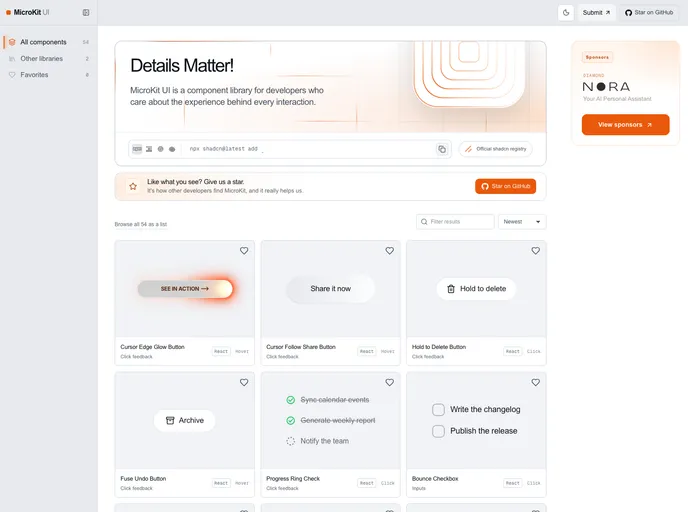The width and height of the screenshot is (688, 512).
Task: Open Browse all 54 as a list
Action: coord(141,224)
